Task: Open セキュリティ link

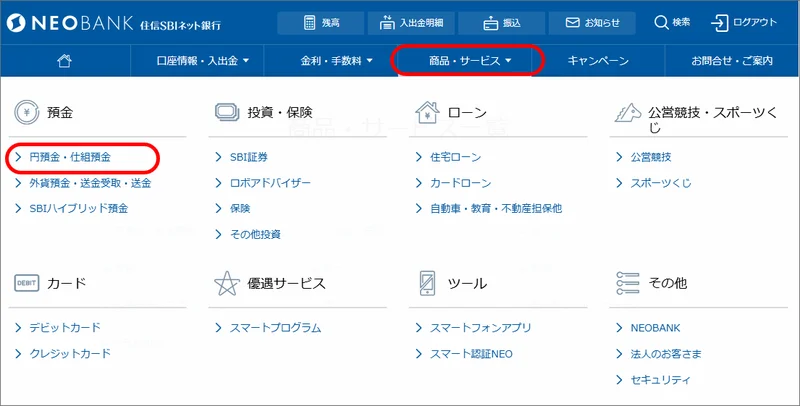Action: 660,379
